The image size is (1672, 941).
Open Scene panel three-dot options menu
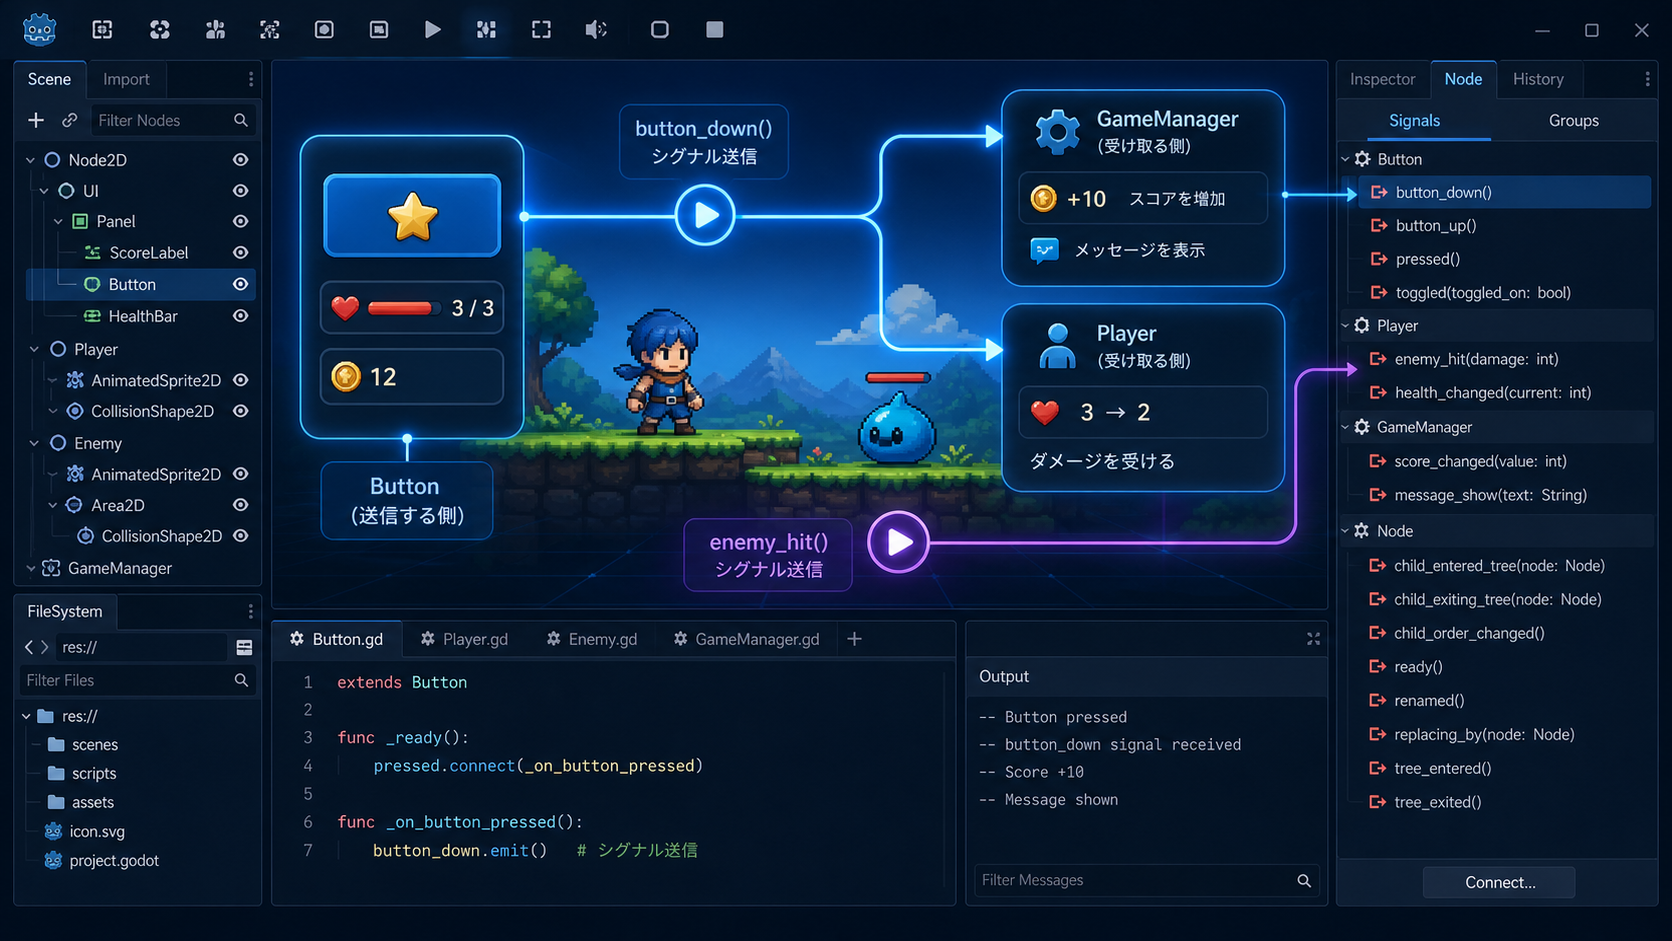(250, 79)
